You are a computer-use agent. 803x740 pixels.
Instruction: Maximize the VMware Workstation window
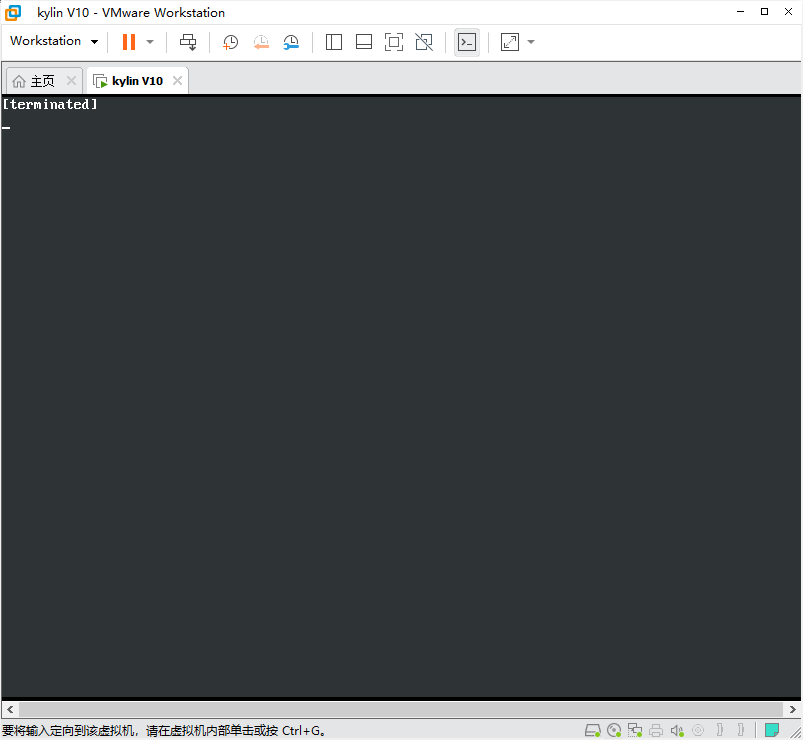764,12
